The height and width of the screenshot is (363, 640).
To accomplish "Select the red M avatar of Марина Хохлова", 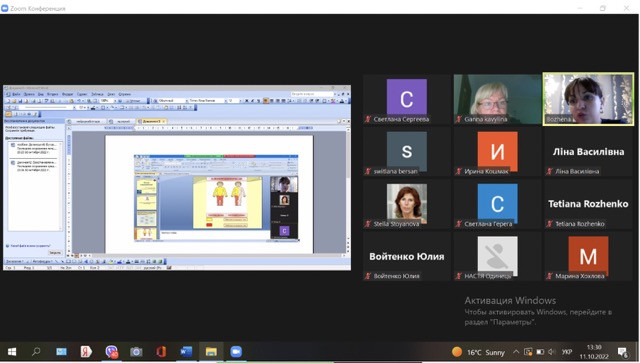I will [588, 255].
